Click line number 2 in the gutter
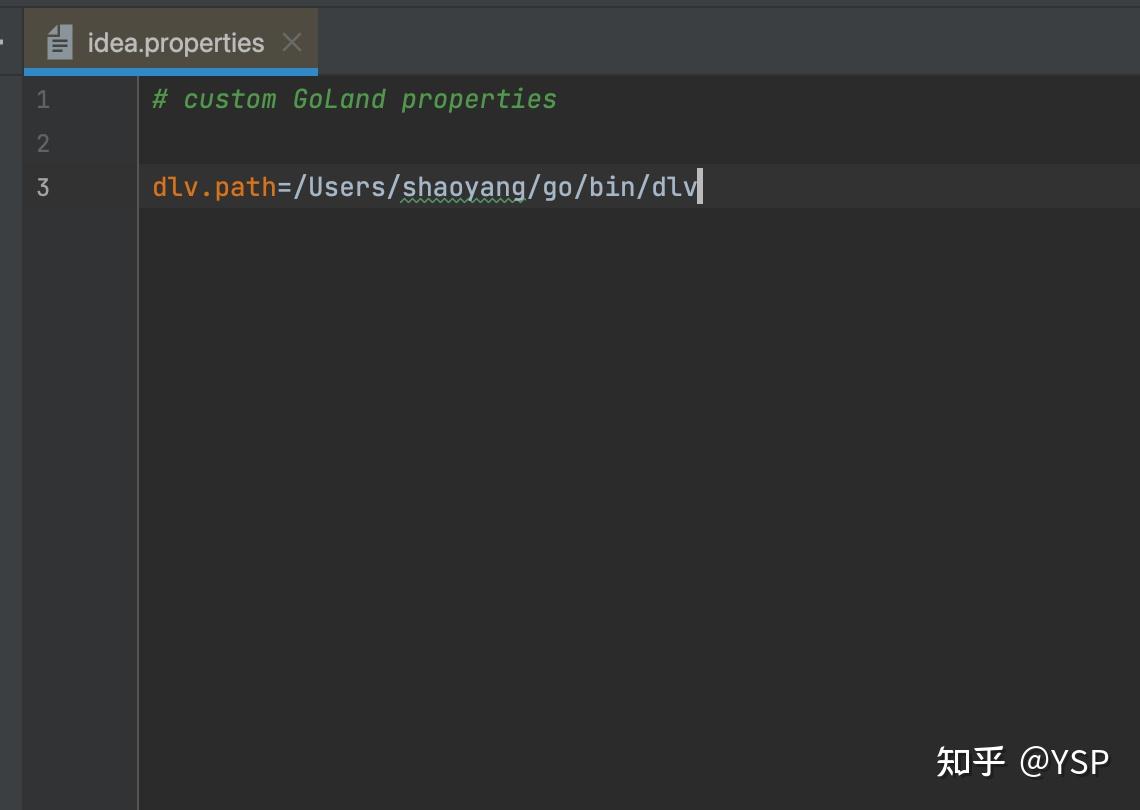Viewport: 1140px width, 810px height. tap(43, 143)
